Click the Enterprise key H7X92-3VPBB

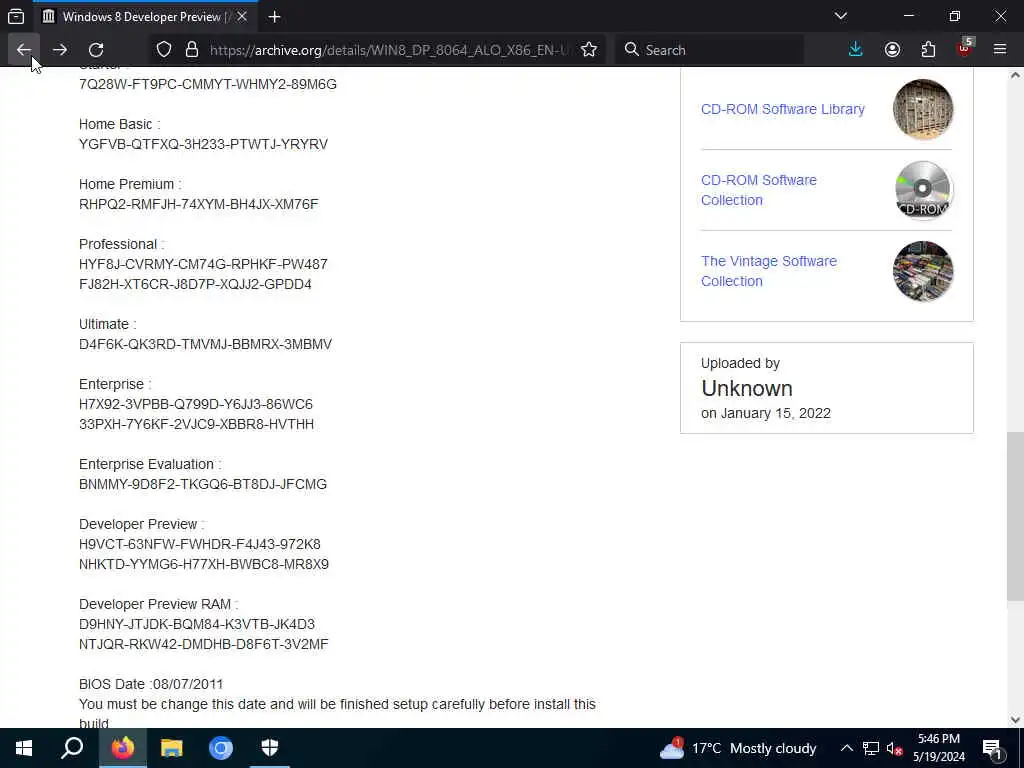196,404
